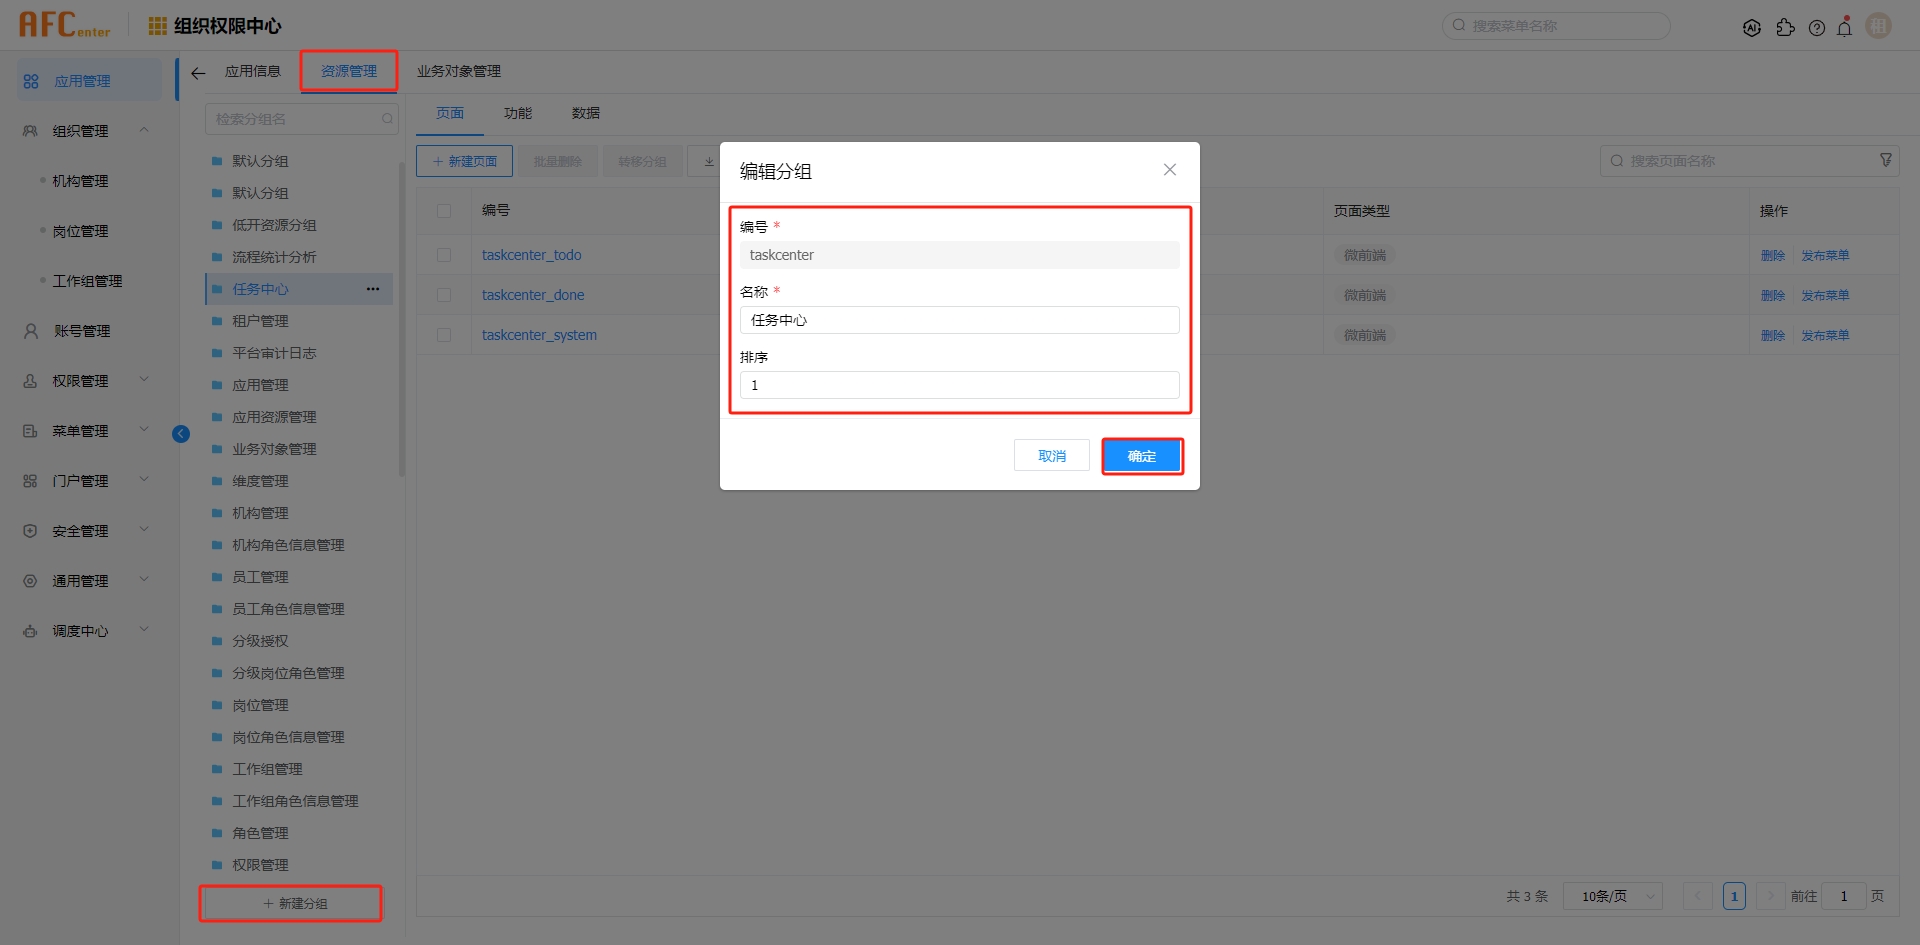
Task: Open the more options menu on 任务中心 group
Action: coord(373,289)
